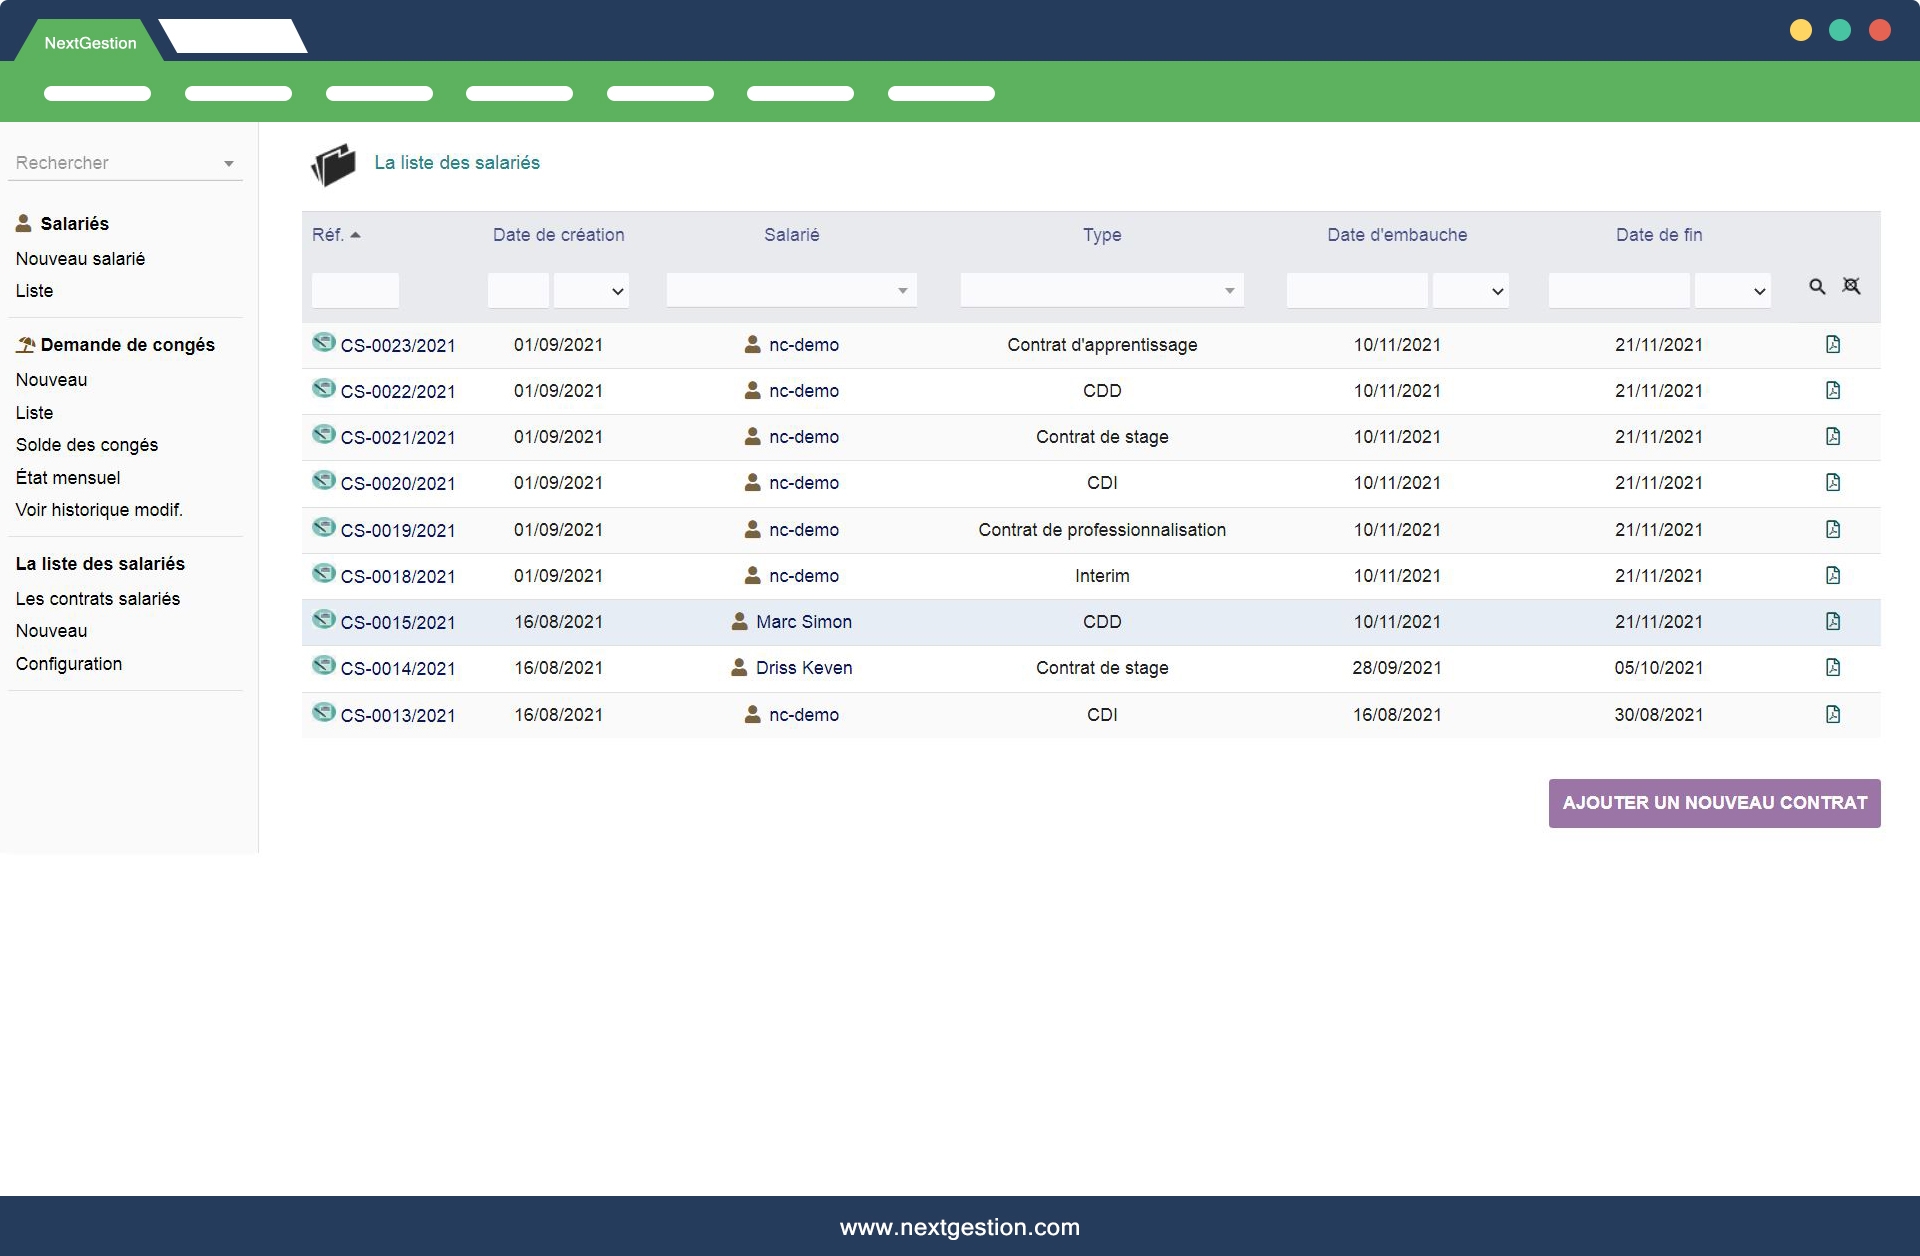Download PDF of contract CS-0015/2021
Viewport: 1920px width, 1256px height.
[x=1832, y=622]
